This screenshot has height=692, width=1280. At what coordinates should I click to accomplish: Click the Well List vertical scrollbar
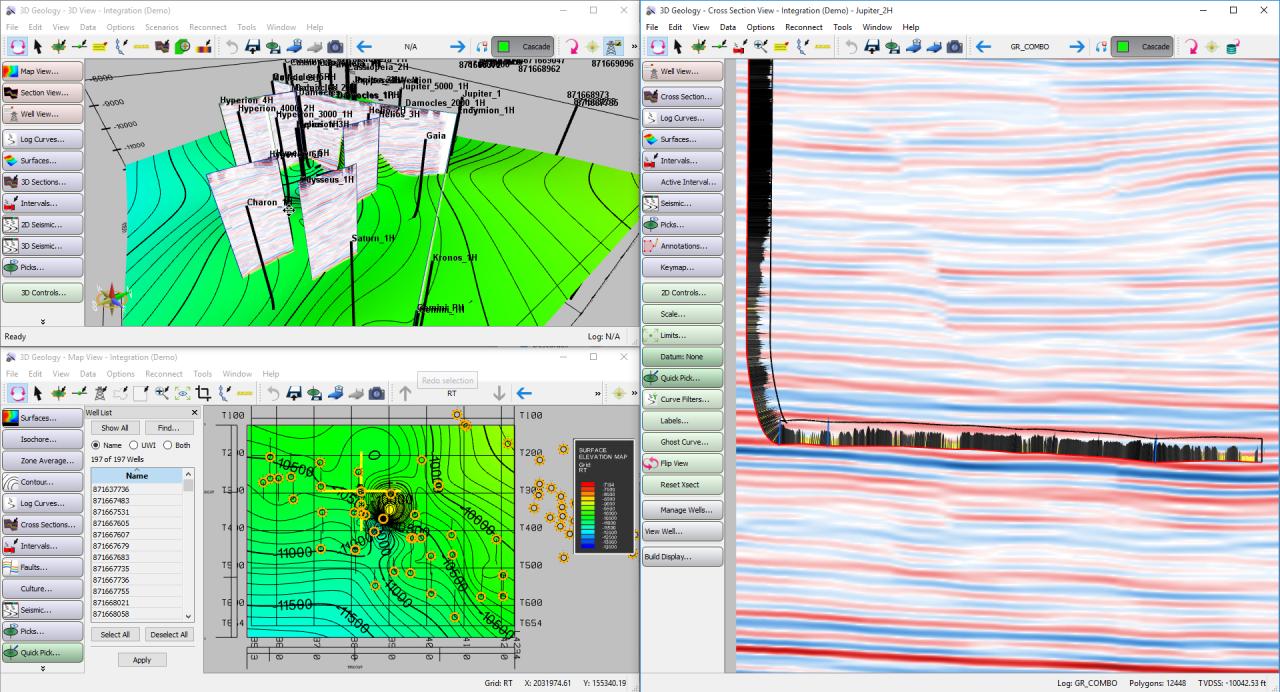pyautogui.click(x=189, y=545)
